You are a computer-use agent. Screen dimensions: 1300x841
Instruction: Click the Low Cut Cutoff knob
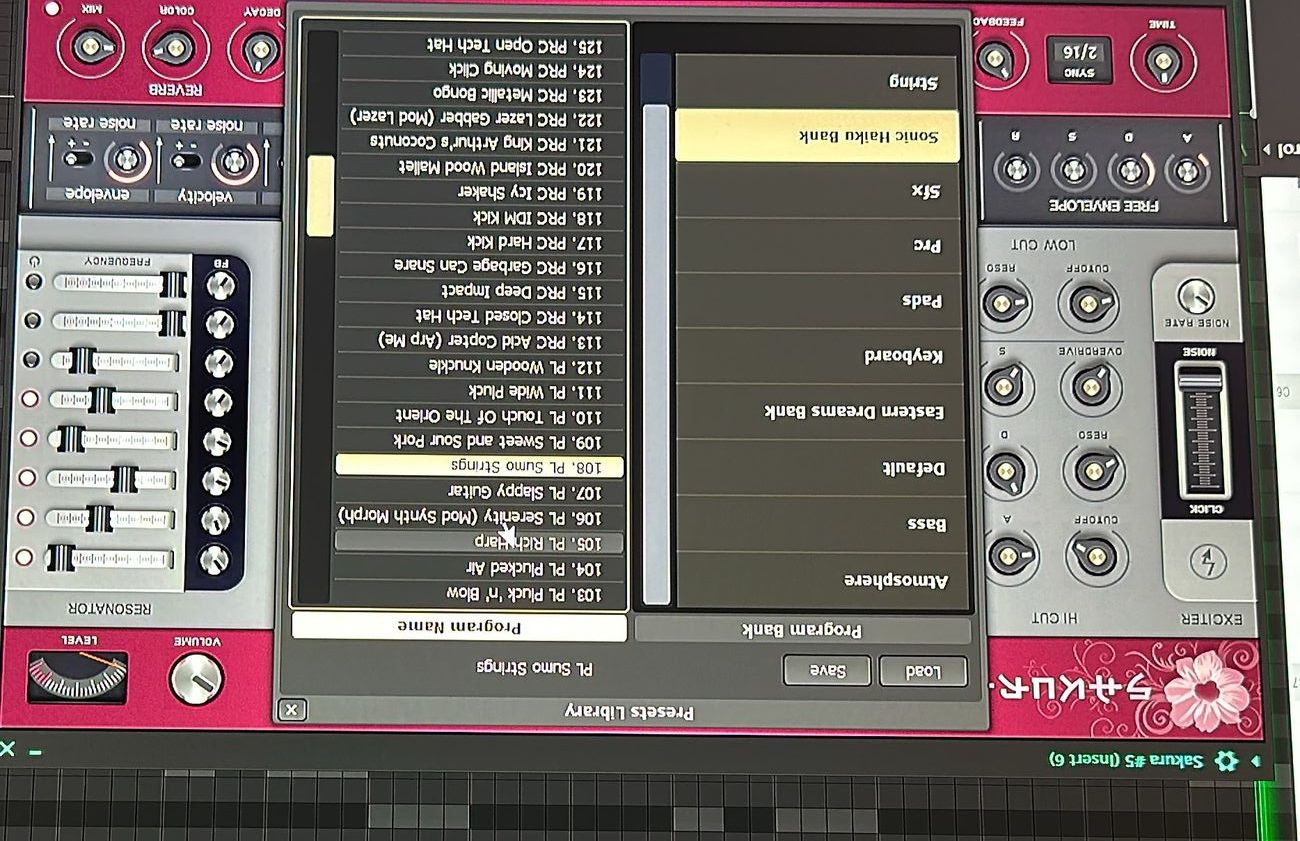(1089, 303)
